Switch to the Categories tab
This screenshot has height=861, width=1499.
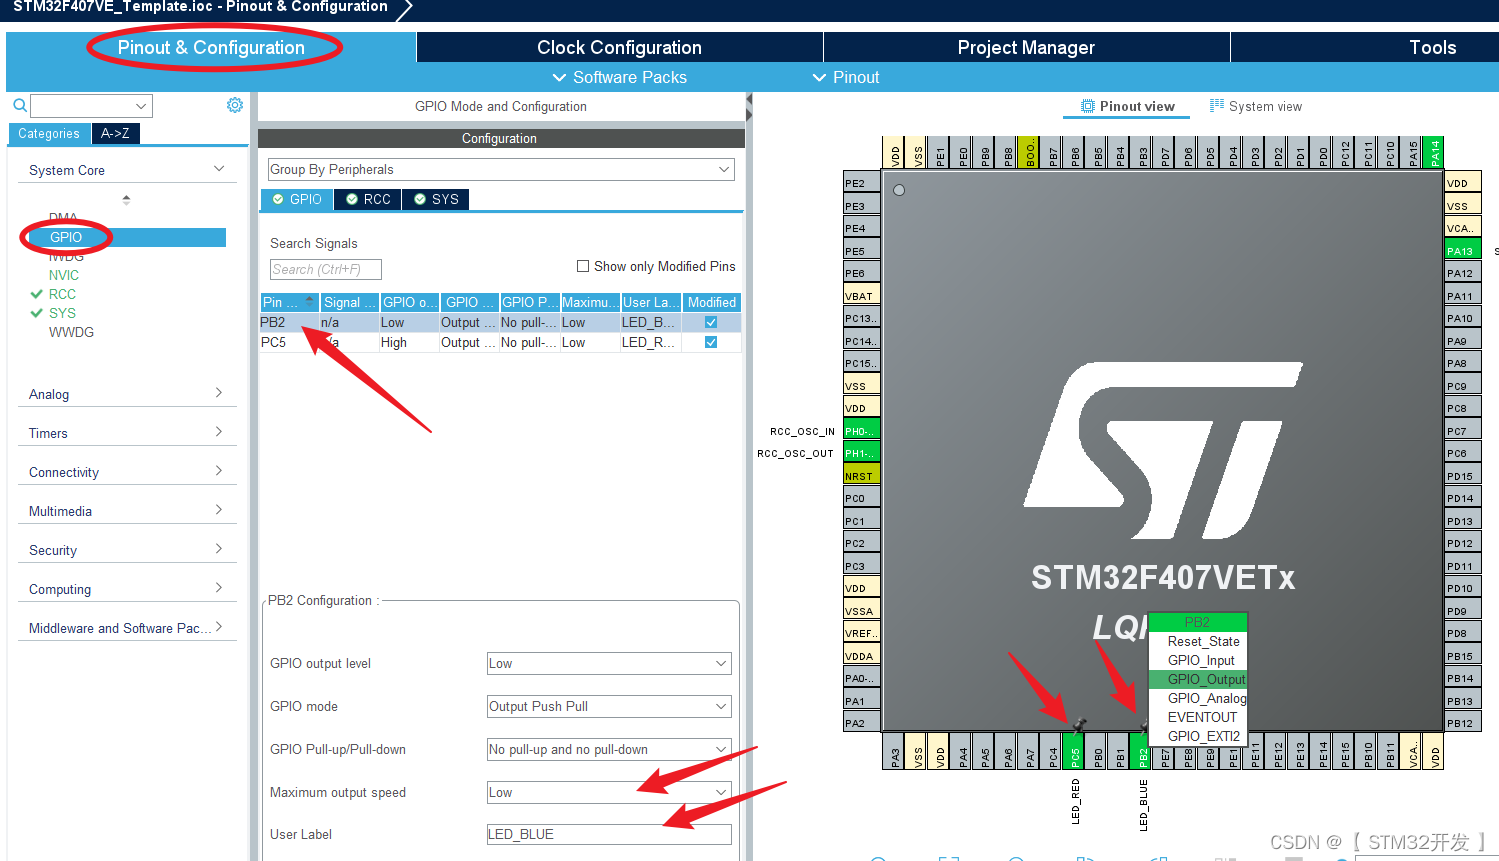[x=49, y=133]
